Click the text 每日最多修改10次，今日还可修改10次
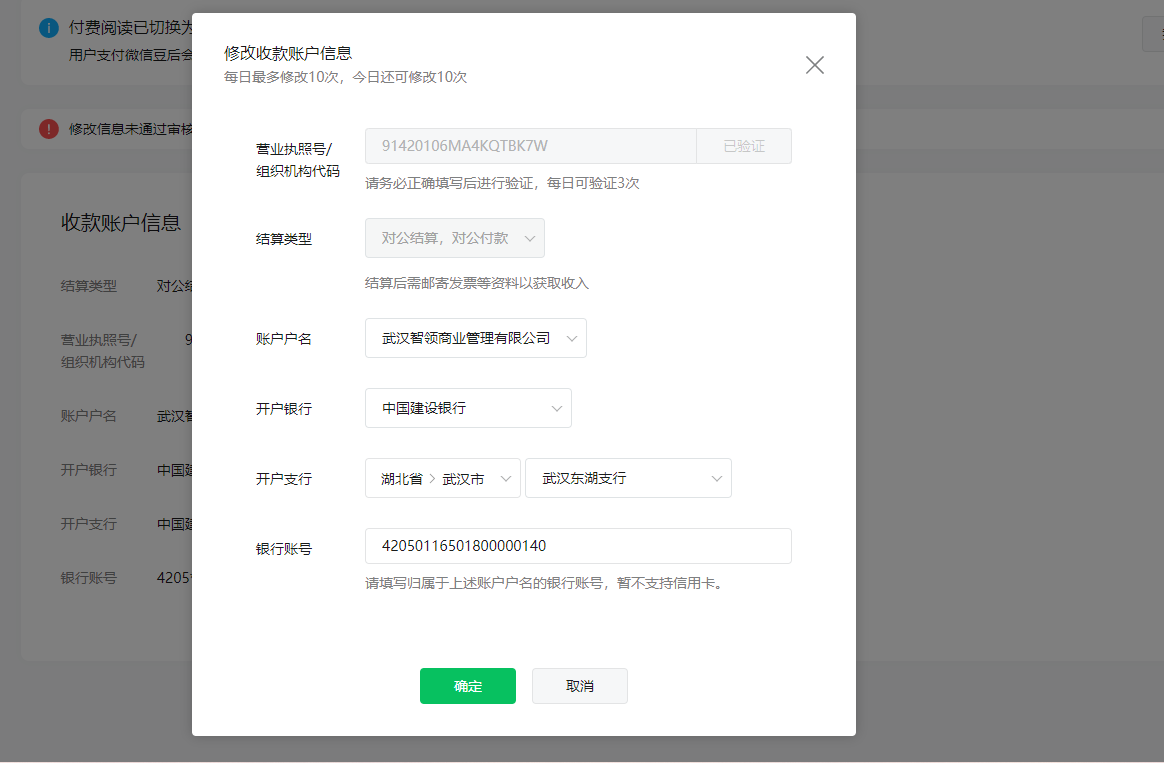Image resolution: width=1164 pixels, height=763 pixels. (346, 77)
